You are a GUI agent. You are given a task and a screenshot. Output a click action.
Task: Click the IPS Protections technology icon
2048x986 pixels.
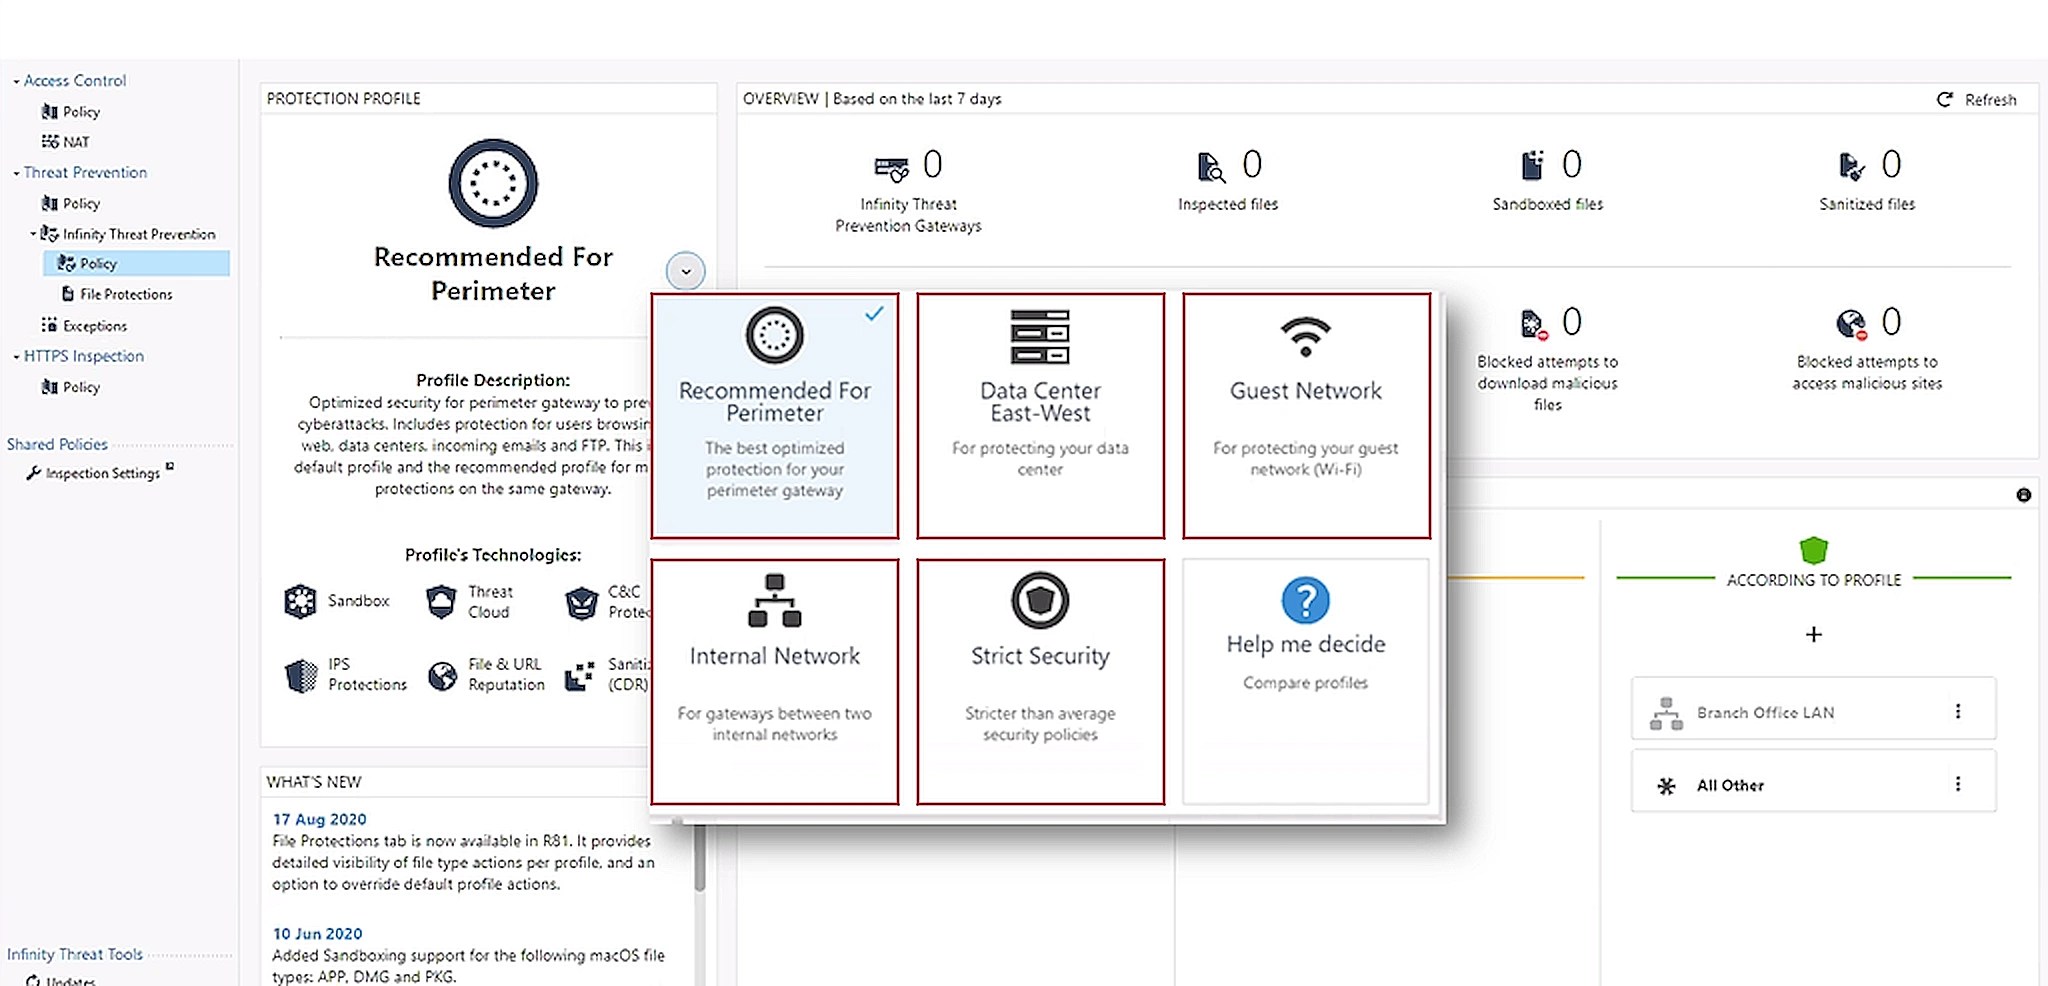[x=301, y=676]
